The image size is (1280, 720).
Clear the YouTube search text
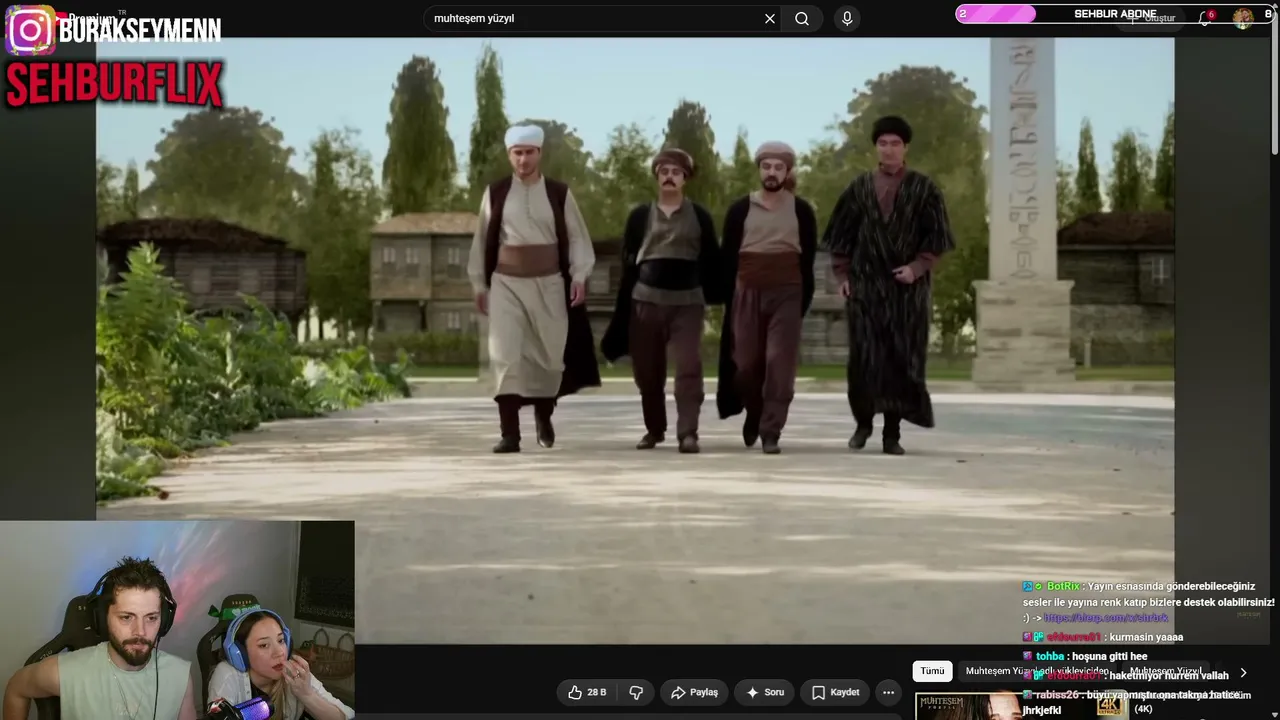coord(770,18)
